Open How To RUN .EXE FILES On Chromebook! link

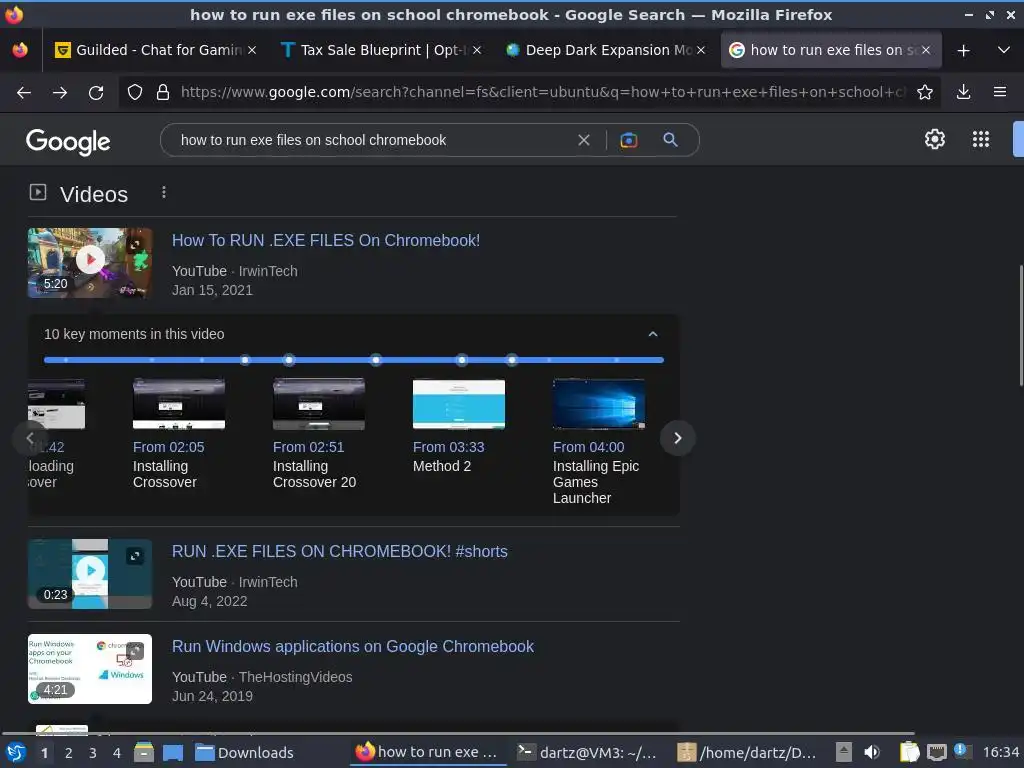tap(326, 240)
